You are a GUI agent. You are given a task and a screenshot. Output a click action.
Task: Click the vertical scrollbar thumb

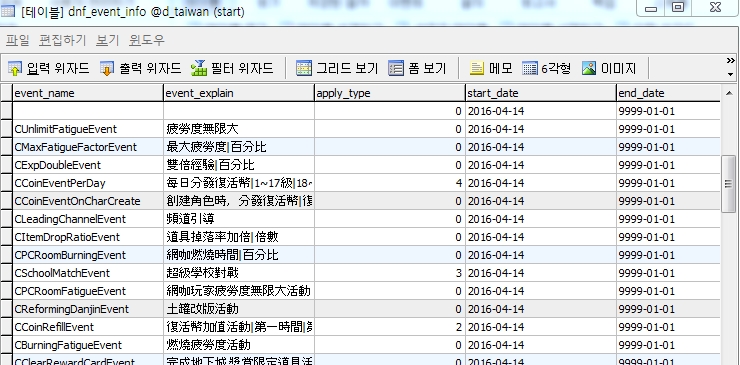[x=729, y=184]
